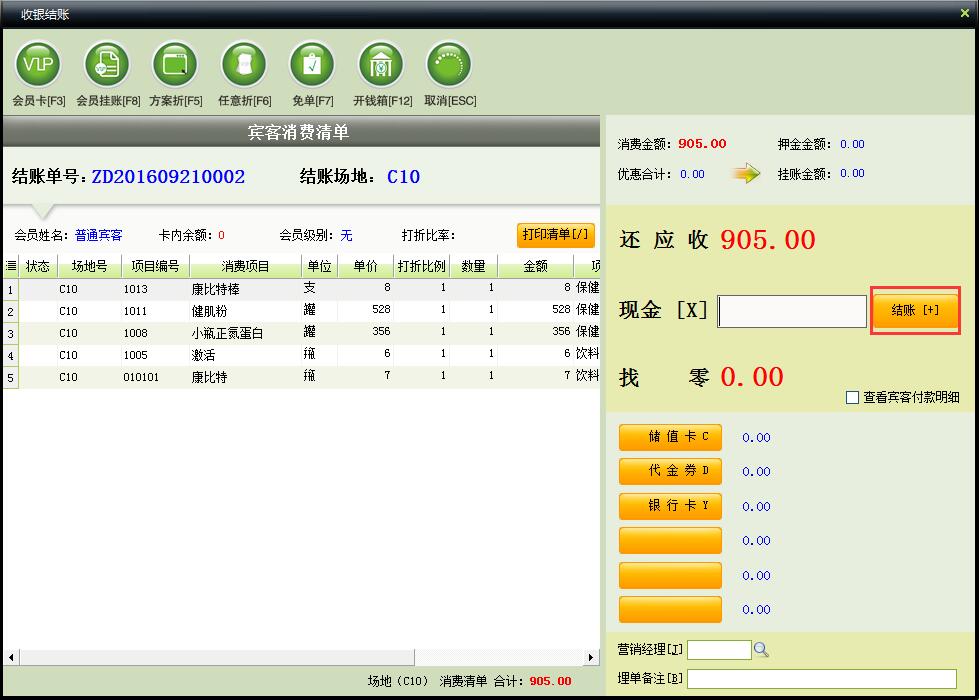Click the 结账场地 value C10

coord(403,177)
